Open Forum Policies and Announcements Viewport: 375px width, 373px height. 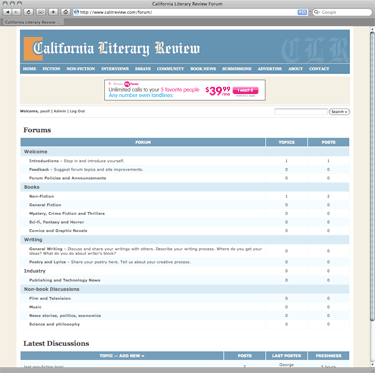pos(67,178)
